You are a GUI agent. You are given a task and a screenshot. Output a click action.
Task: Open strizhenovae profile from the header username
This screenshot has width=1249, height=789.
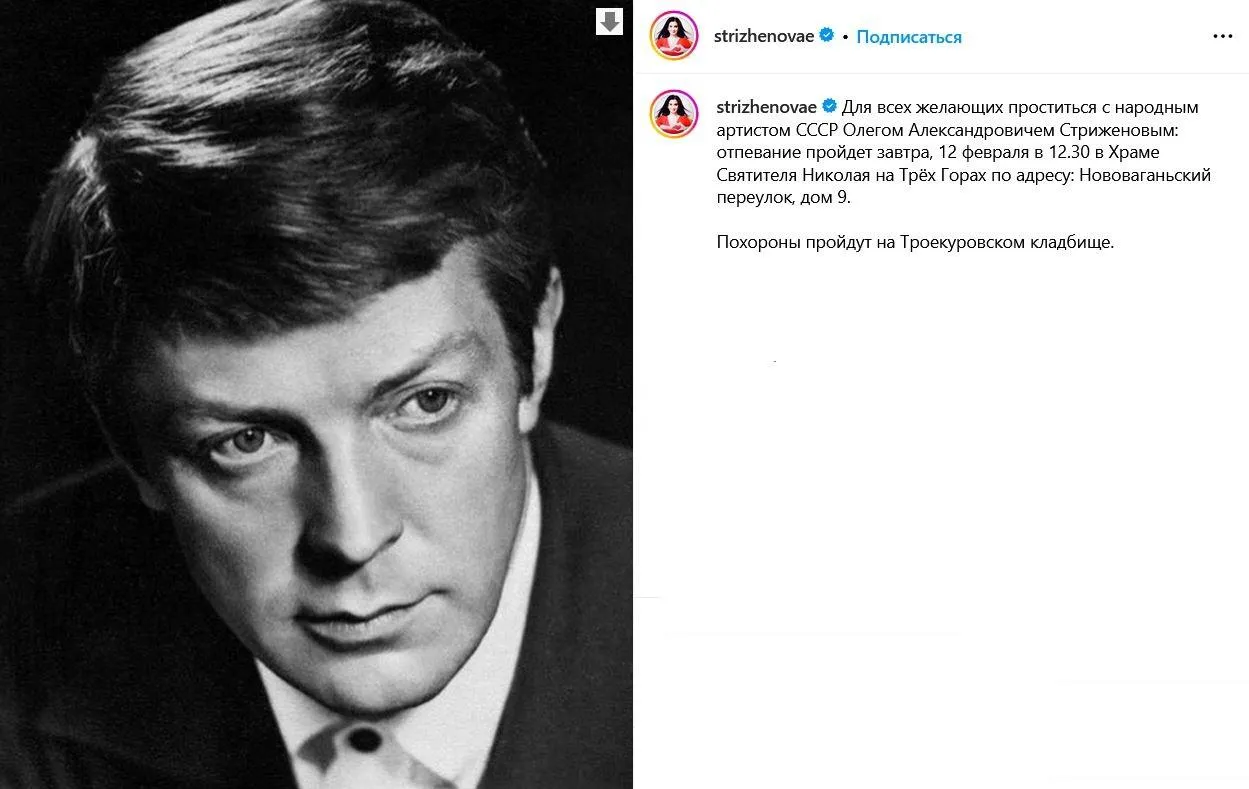point(765,36)
